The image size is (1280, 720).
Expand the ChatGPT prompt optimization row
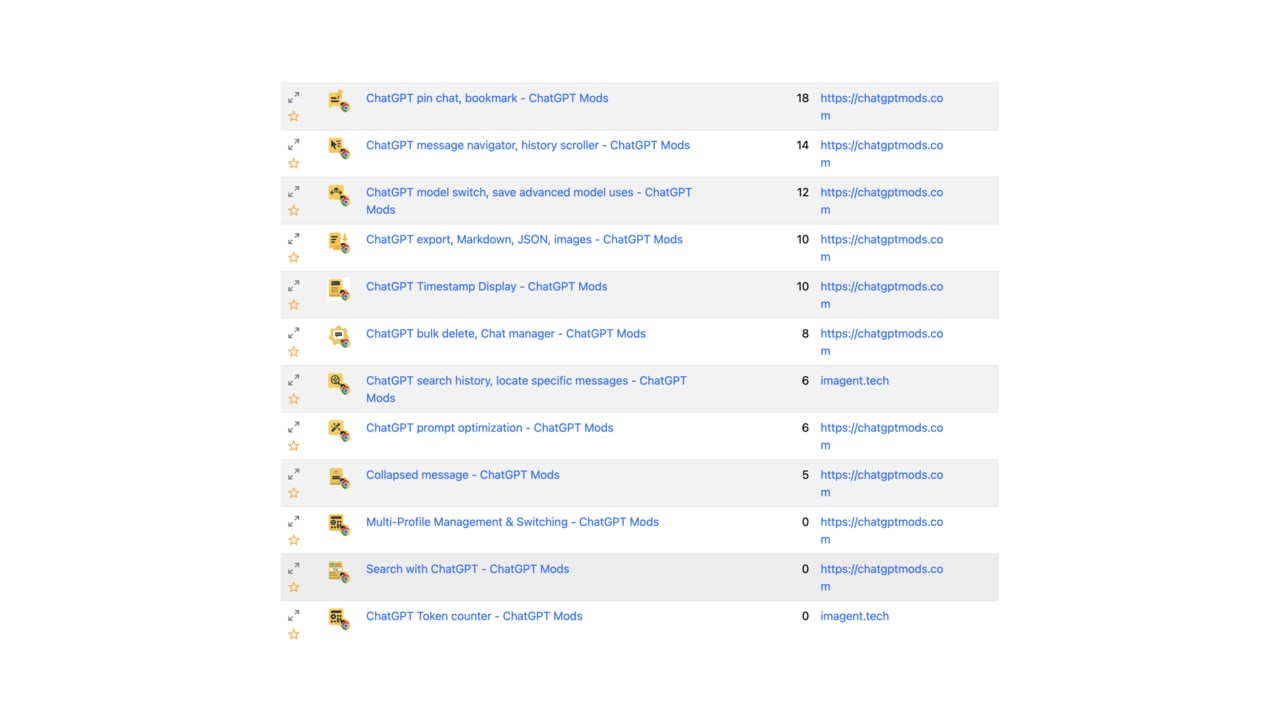[x=294, y=427]
